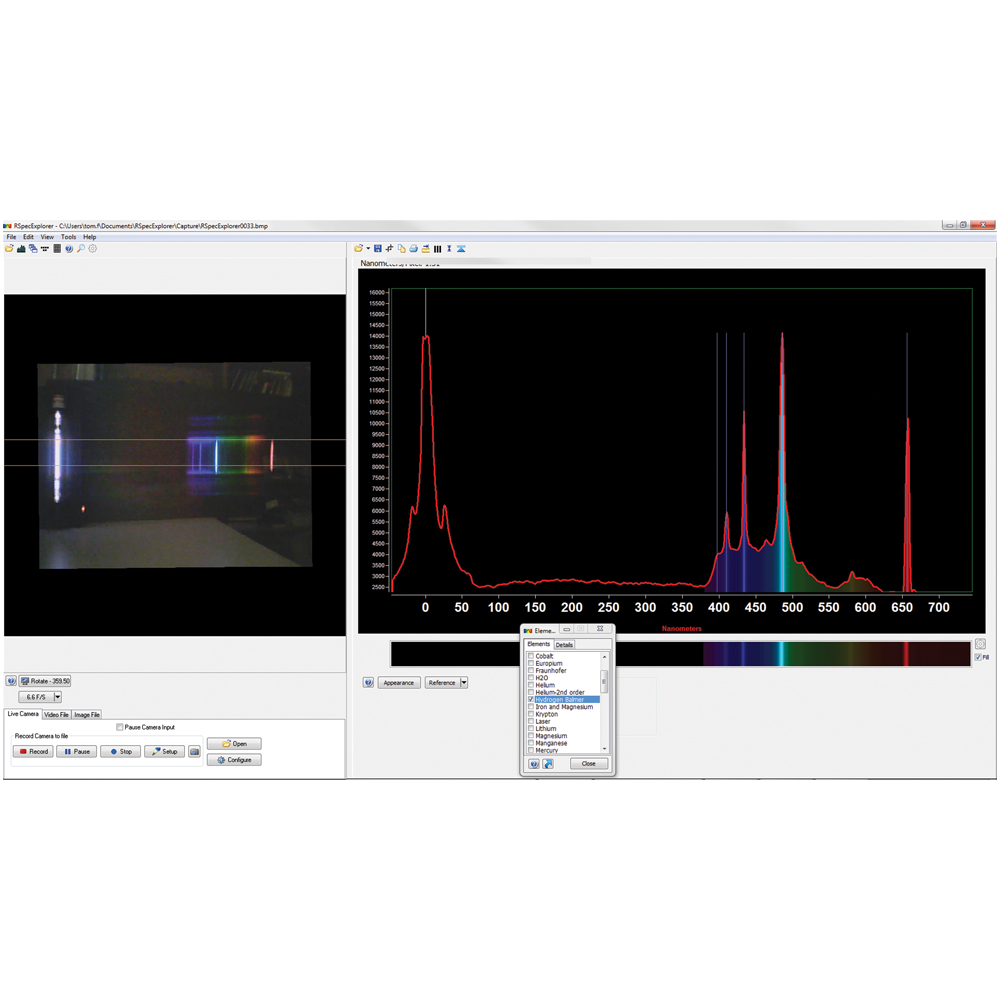This screenshot has height=1000, width=1000.
Task: Open the settings gear on the left toolbar
Action: pyautogui.click(x=92, y=248)
